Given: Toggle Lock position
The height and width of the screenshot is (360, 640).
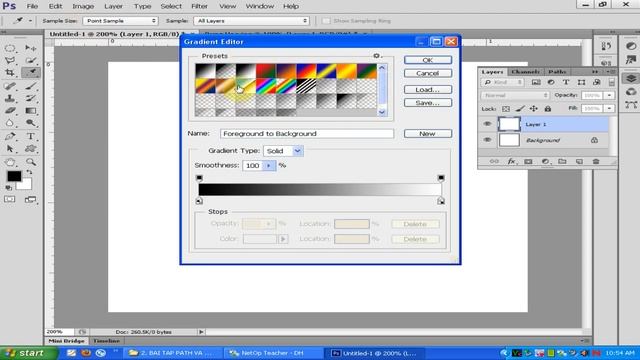Looking at the screenshot, I should tap(533, 109).
